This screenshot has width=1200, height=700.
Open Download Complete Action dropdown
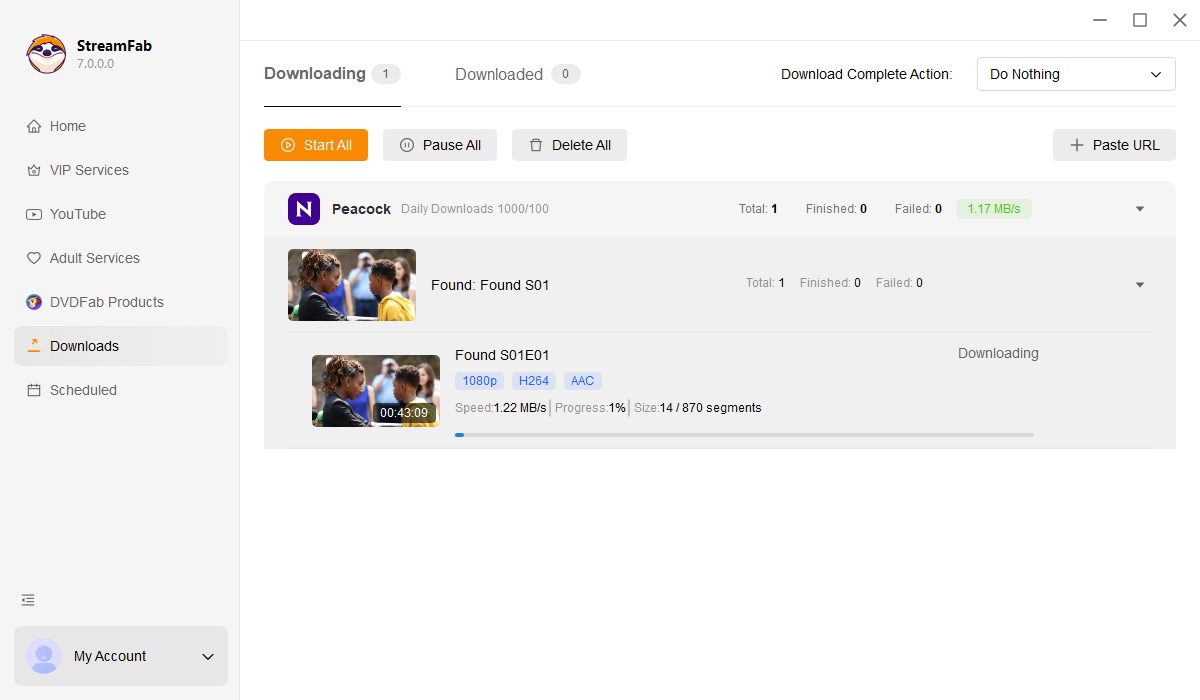1075,74
